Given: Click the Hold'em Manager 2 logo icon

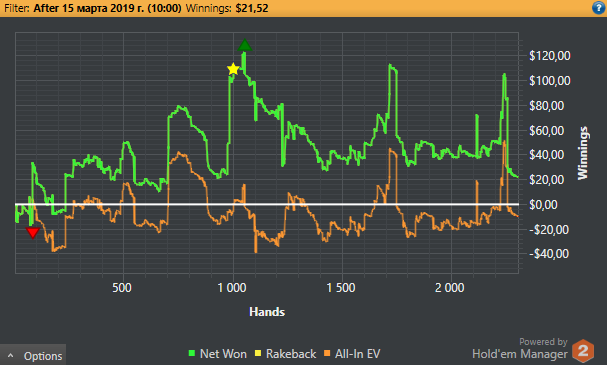Looking at the screenshot, I should pyautogui.click(x=583, y=351).
